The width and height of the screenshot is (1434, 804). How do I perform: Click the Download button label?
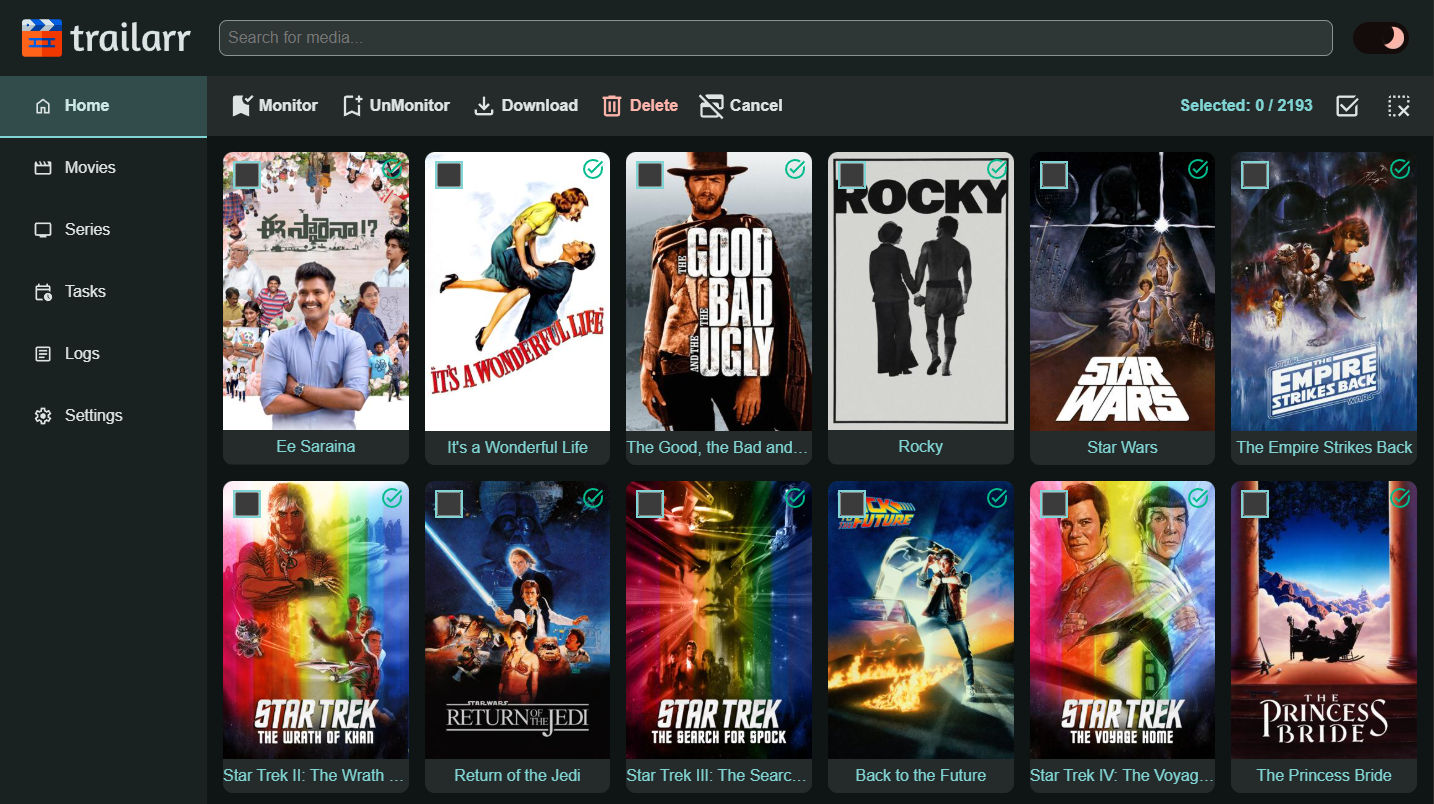(540, 106)
